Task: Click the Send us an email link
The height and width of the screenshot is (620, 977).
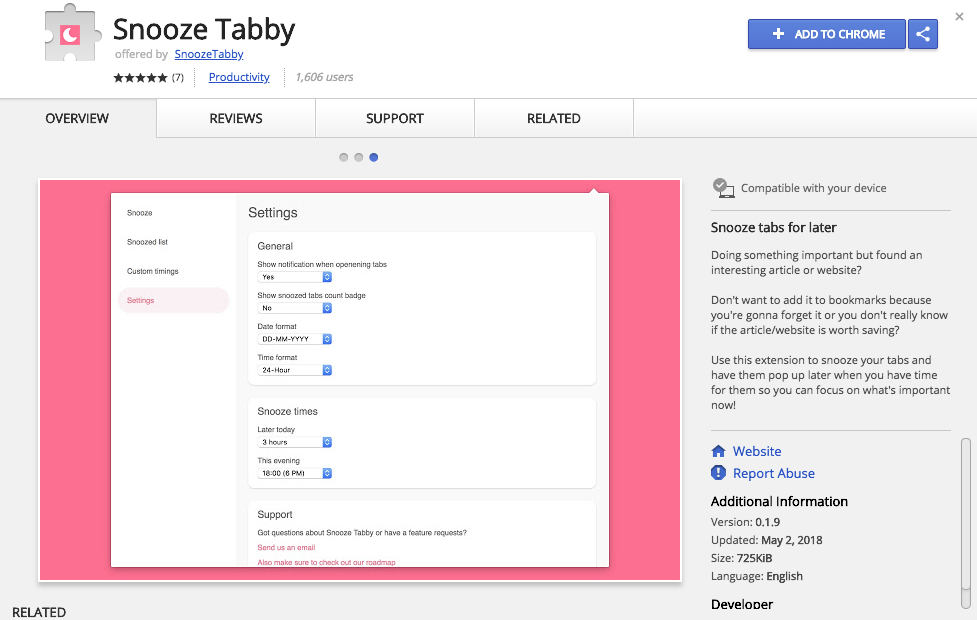Action: (287, 548)
